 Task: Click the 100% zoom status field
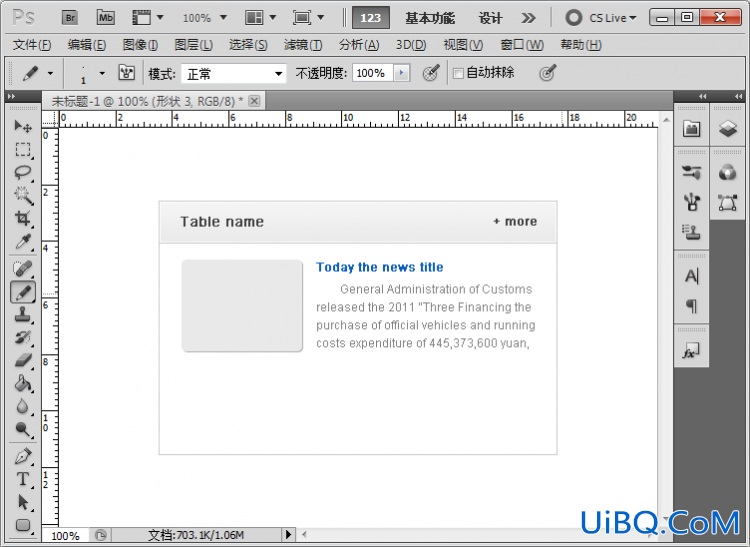[66, 535]
